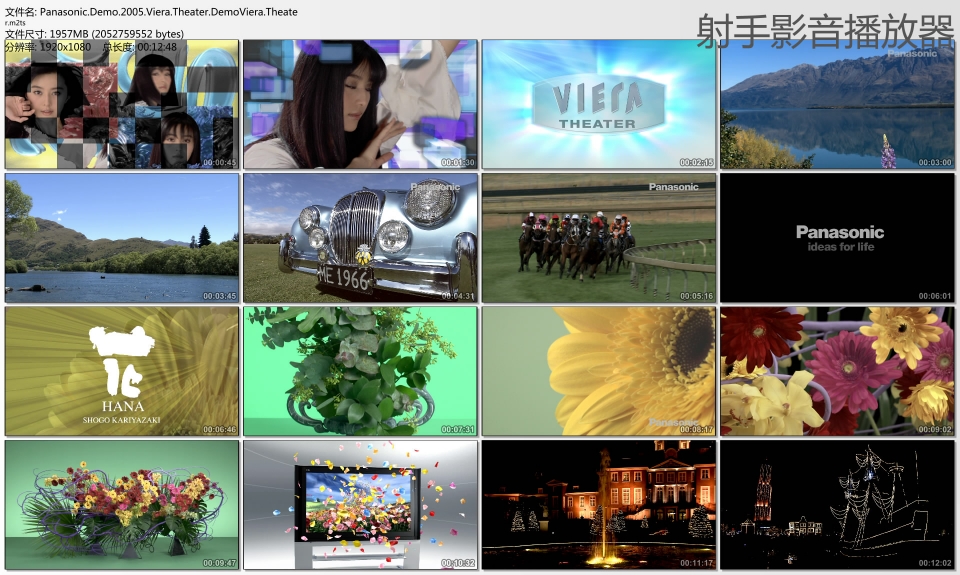Viewport: 960px width, 575px height.
Task: Click the r.m2ts file extension text
Action: pos(15,23)
